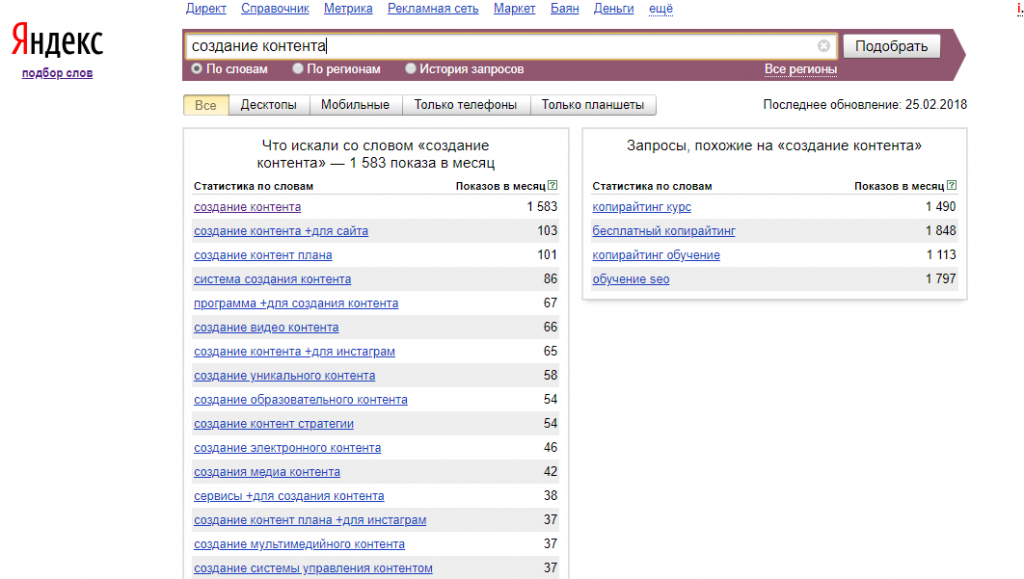
Task: Click the 103 count for +для сайта row
Action: 547,231
